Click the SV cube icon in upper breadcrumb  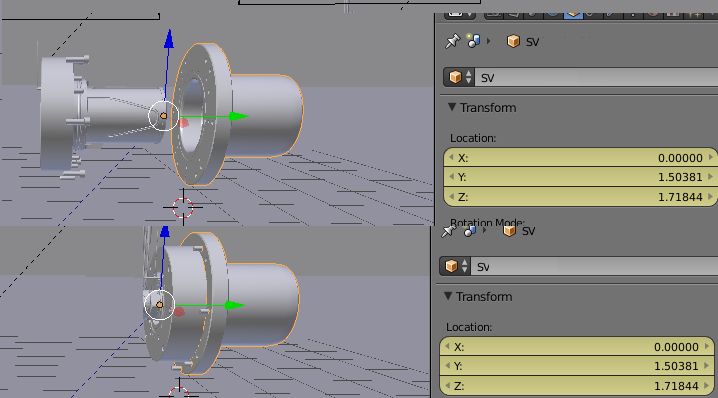coord(513,41)
